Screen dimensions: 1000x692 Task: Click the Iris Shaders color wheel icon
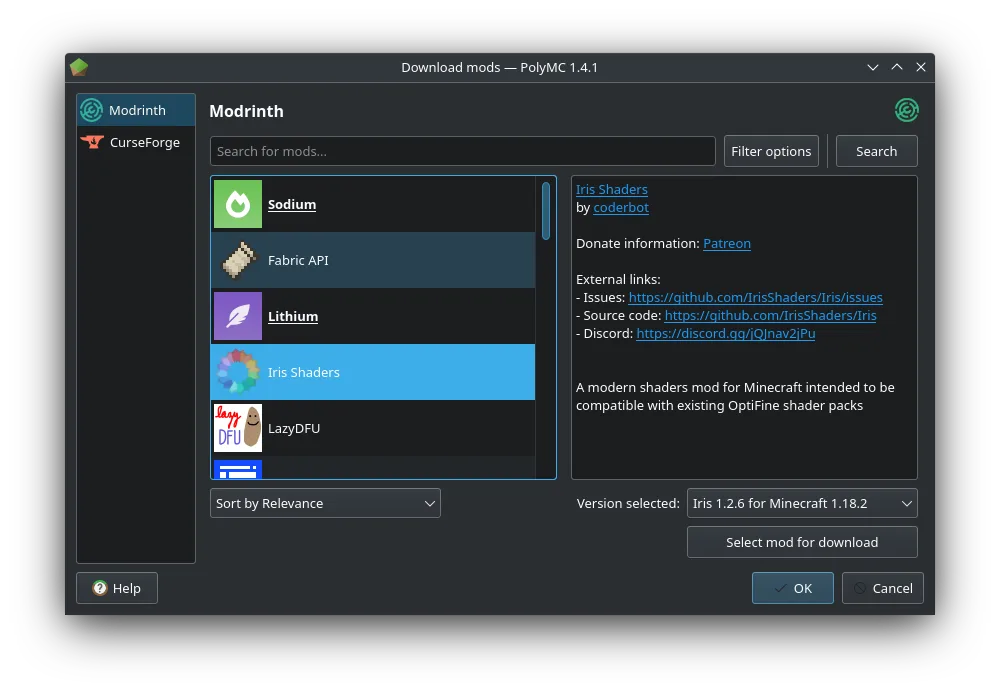point(238,372)
